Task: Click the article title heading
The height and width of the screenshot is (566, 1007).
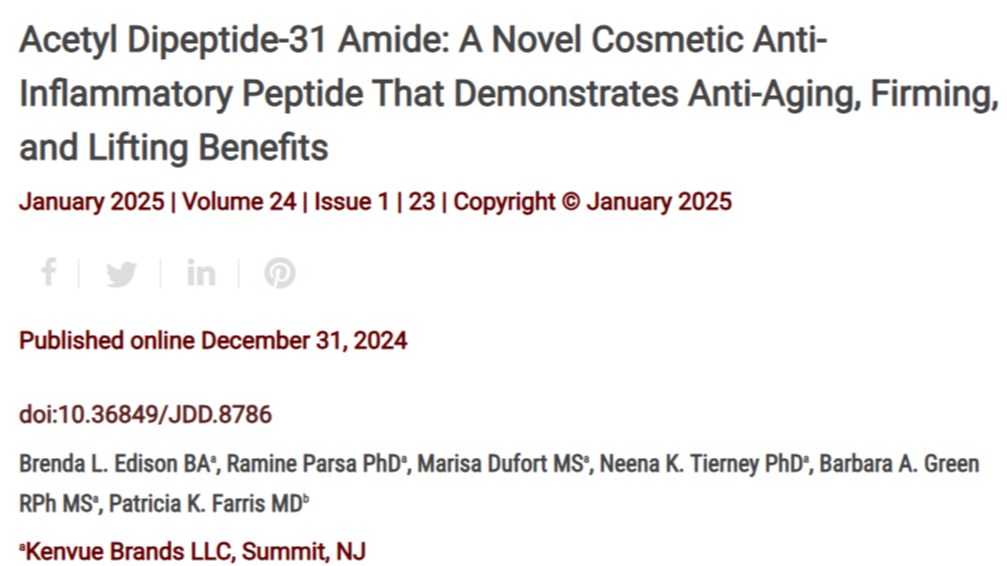Action: [x=509, y=94]
